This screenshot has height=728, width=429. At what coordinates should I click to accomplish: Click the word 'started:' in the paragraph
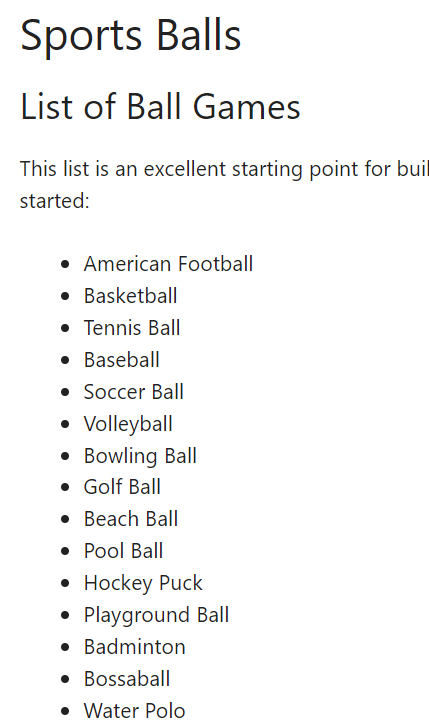point(54,201)
